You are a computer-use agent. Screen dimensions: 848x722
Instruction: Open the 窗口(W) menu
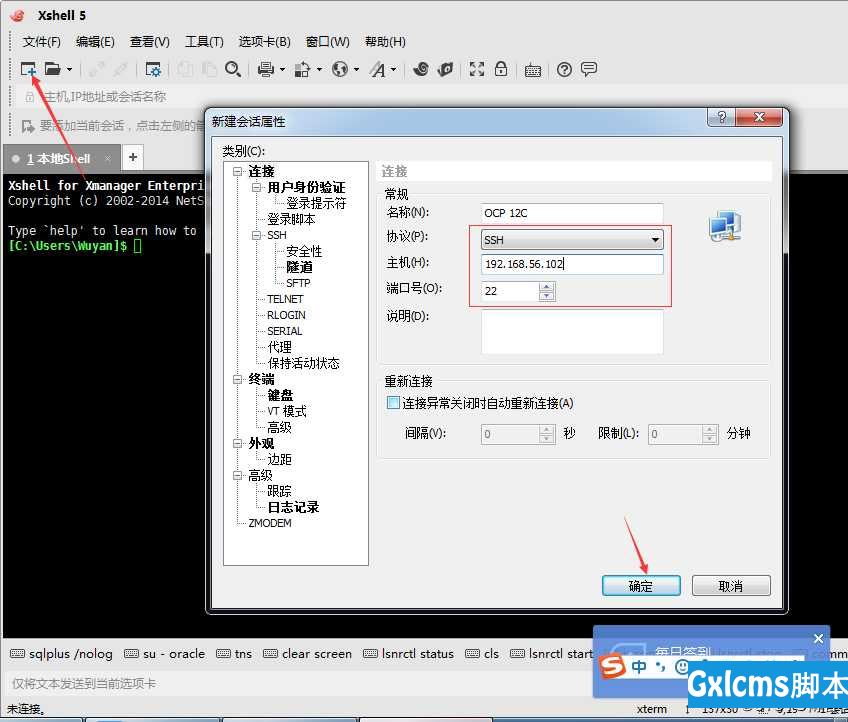[328, 42]
